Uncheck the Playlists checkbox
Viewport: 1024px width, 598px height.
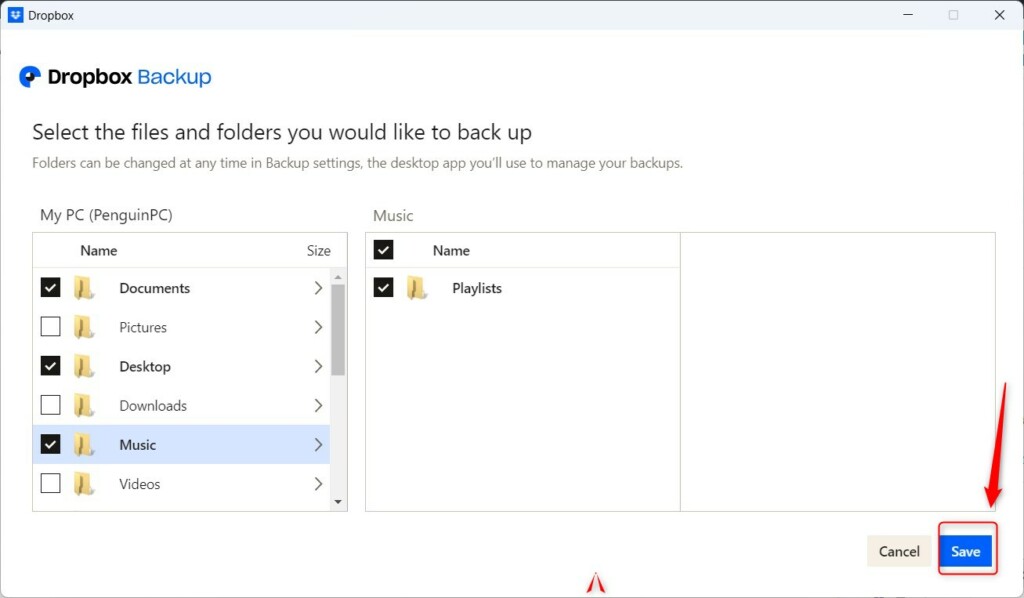click(x=383, y=287)
